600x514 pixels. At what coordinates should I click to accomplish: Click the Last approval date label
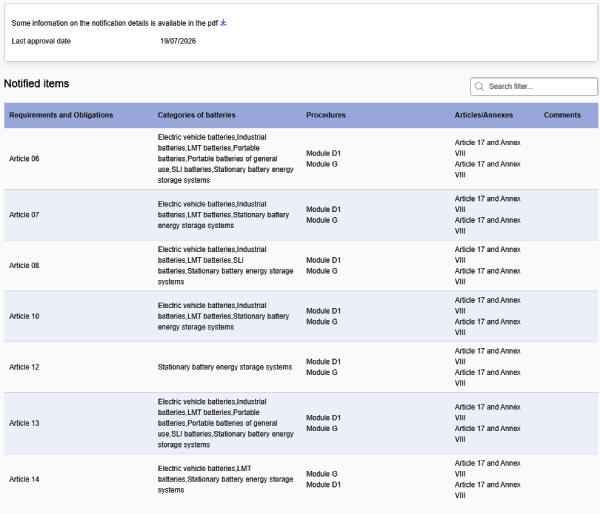click(x=41, y=41)
